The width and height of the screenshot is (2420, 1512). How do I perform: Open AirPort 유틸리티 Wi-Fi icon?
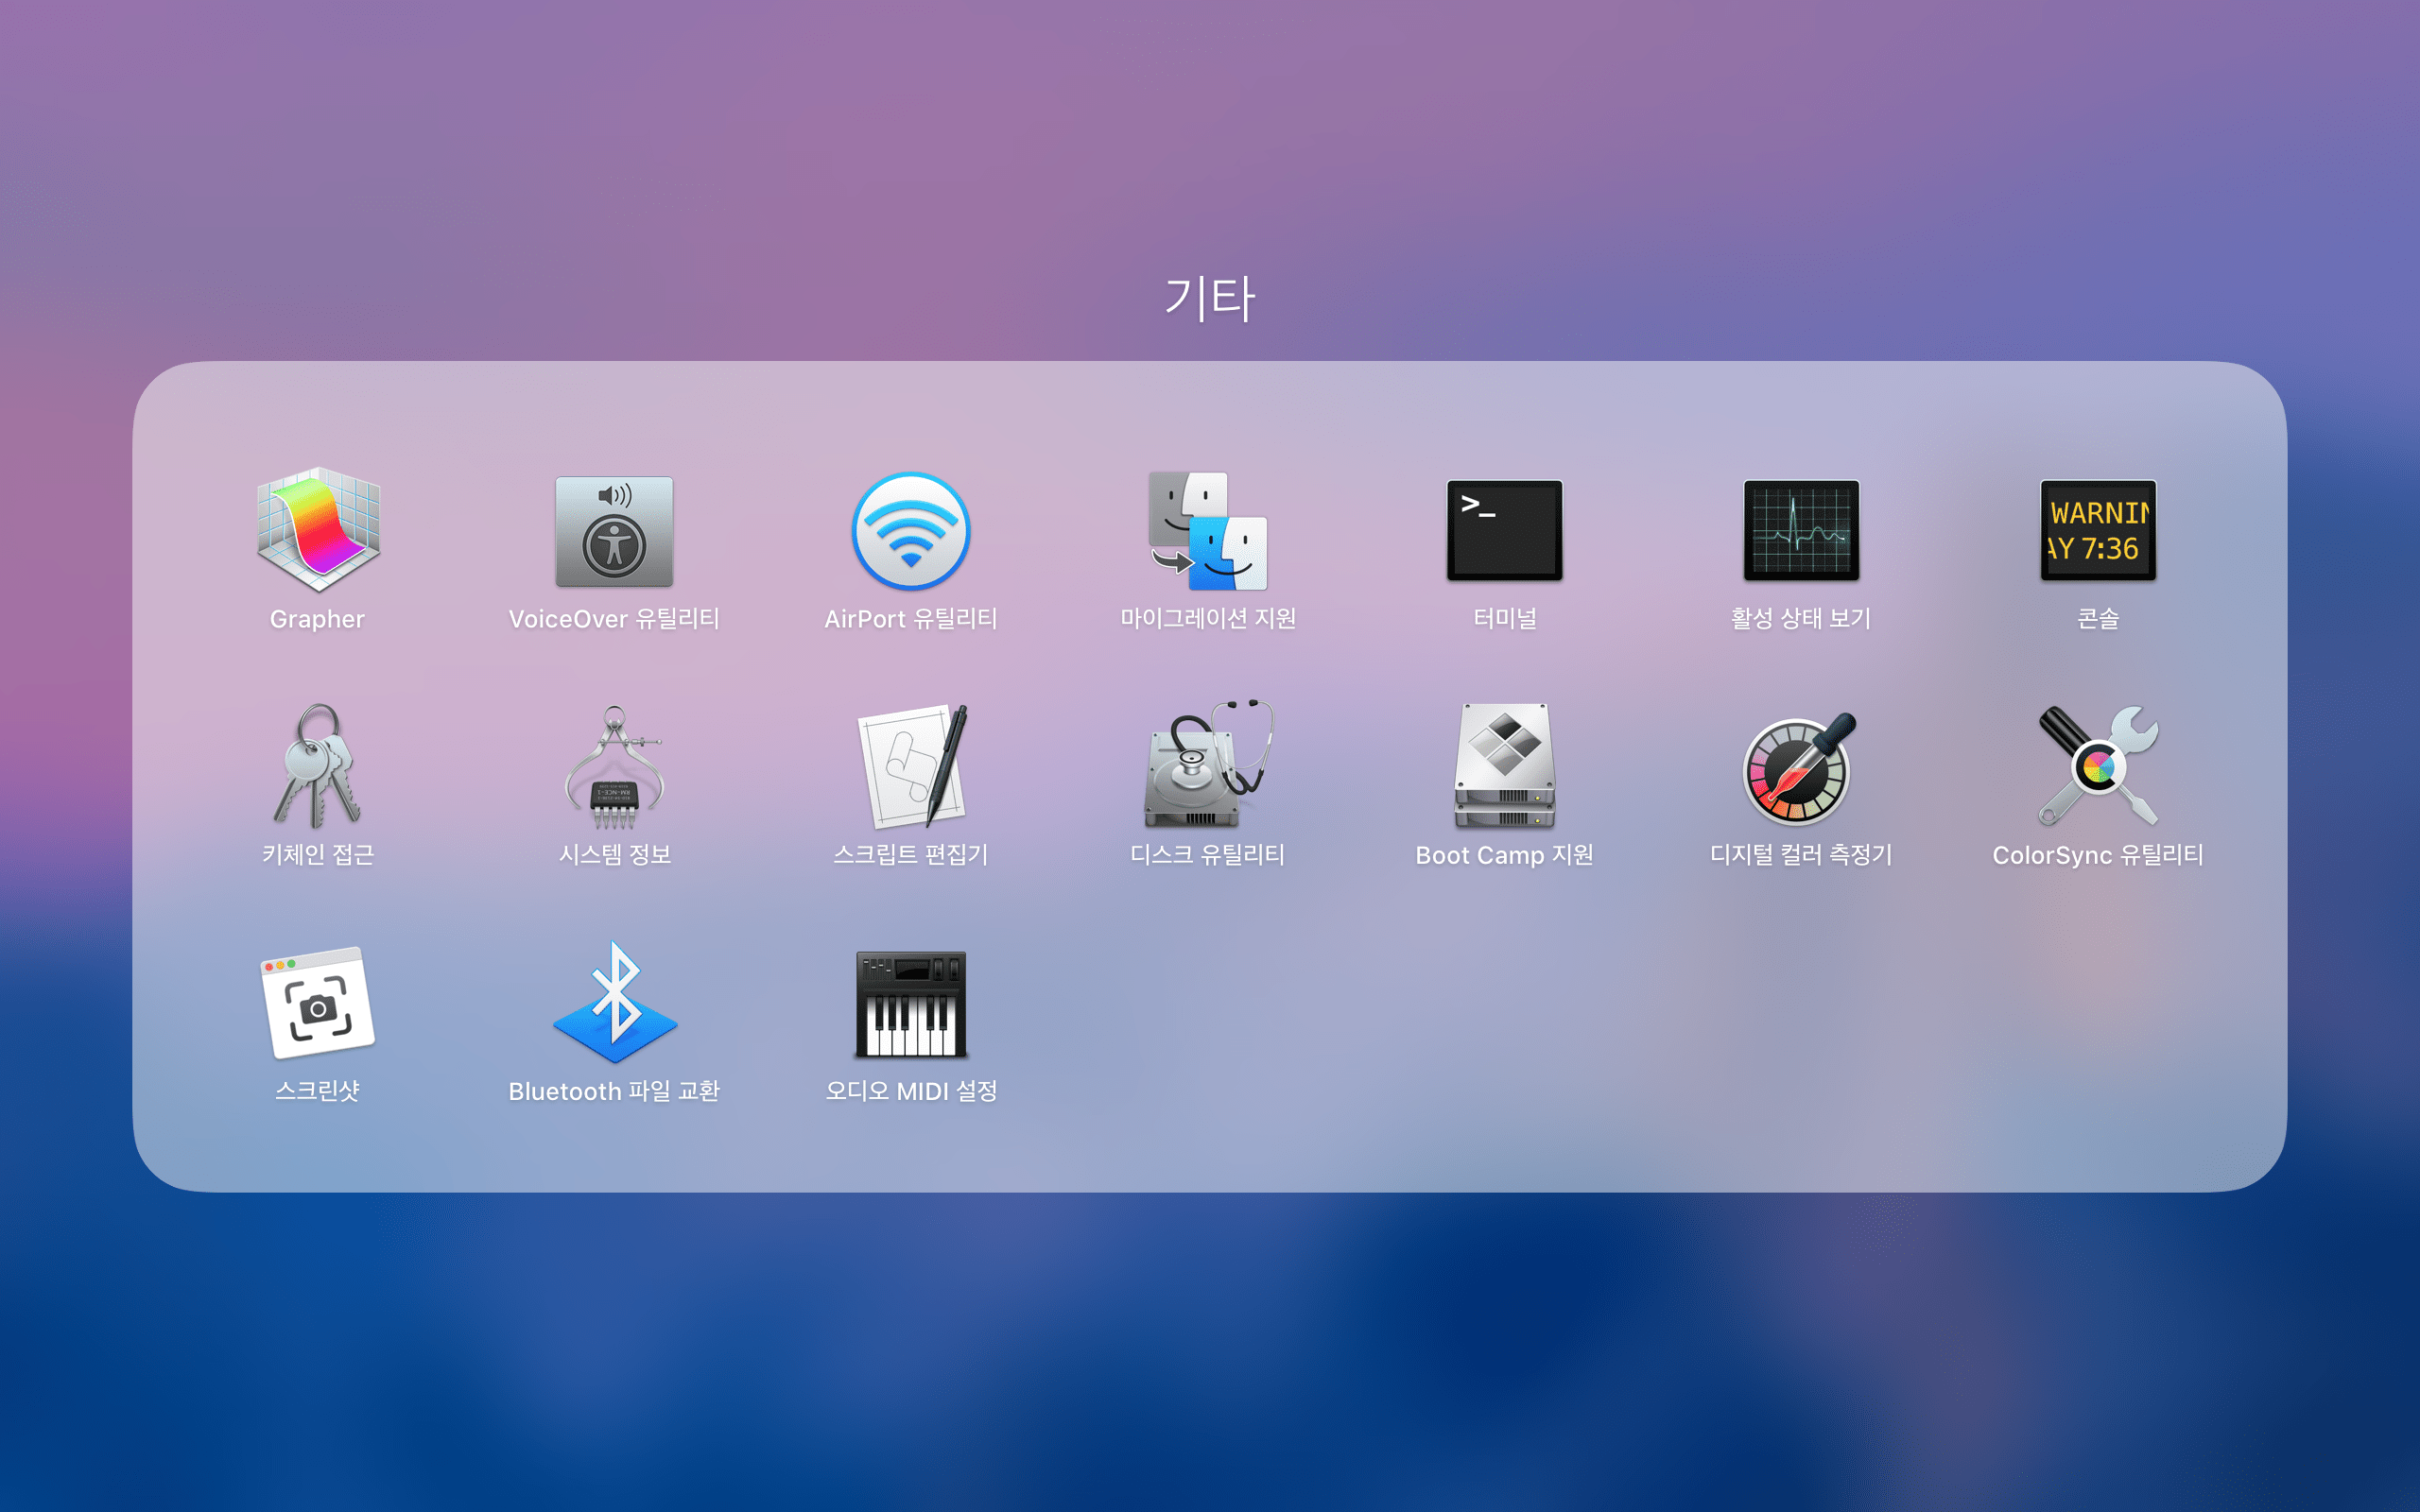910,531
